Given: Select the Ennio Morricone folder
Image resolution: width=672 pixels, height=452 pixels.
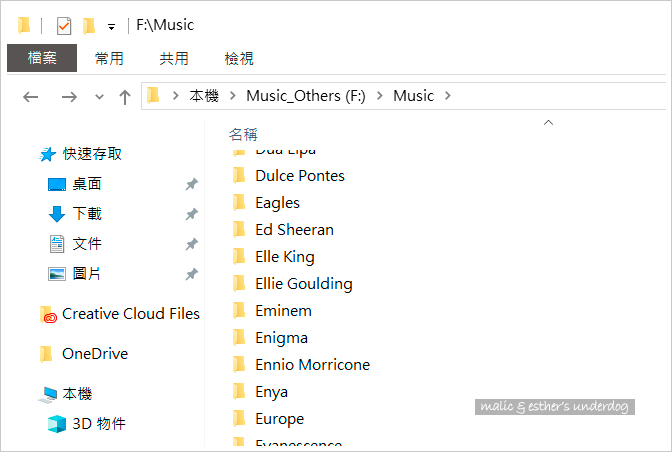Looking at the screenshot, I should coord(312,365).
